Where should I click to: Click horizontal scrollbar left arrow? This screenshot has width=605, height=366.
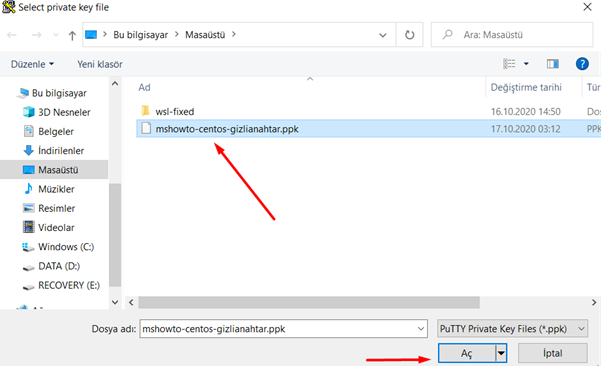[131, 302]
